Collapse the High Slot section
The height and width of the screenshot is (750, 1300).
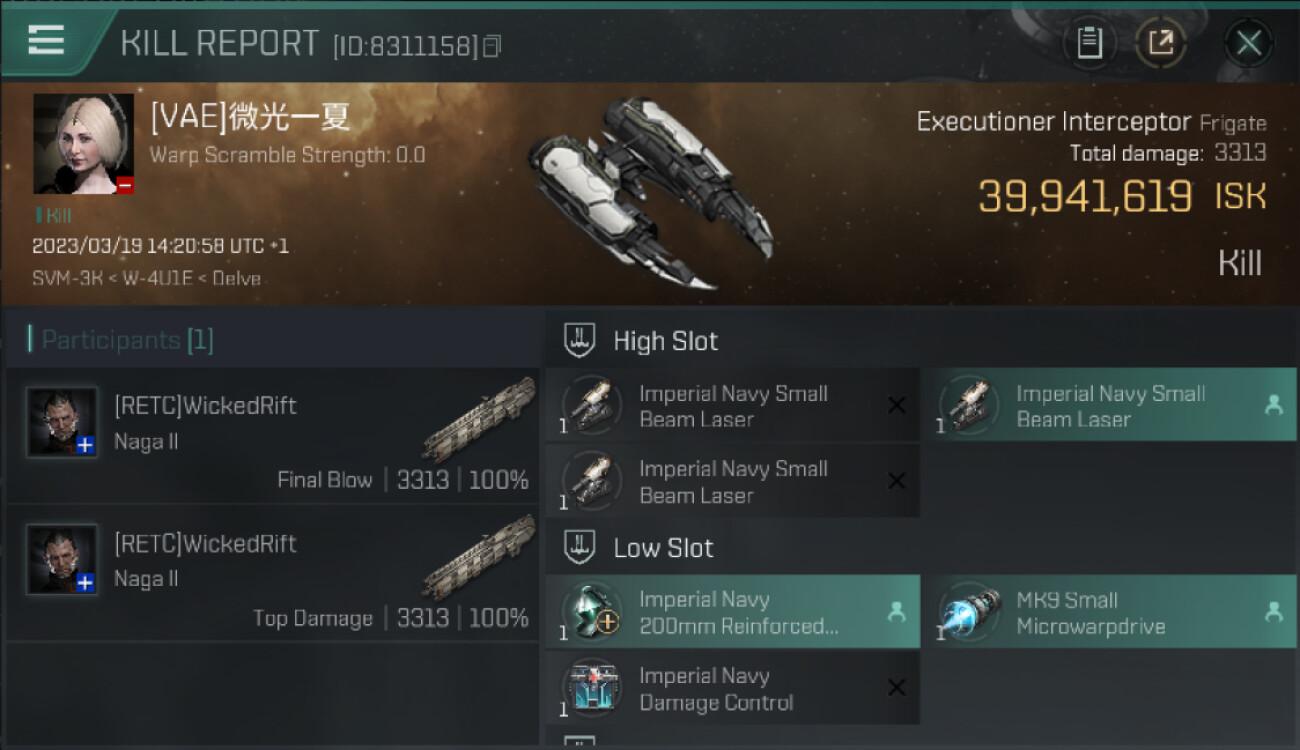tap(581, 340)
